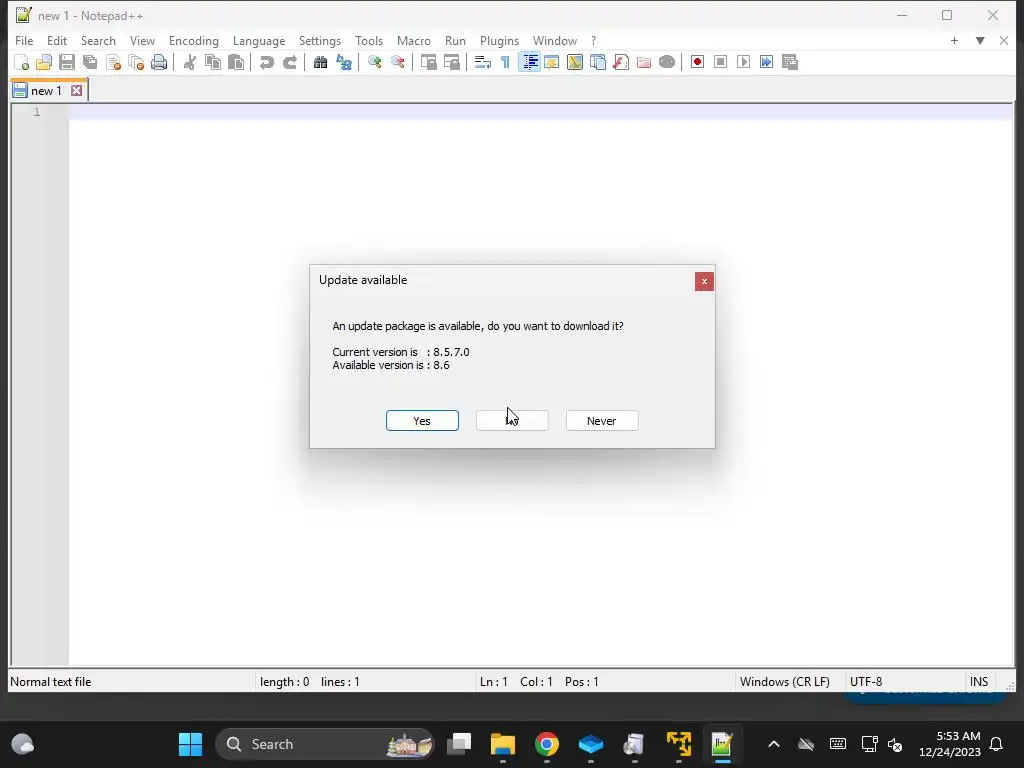Open Replace toolbar icon
1024x768 pixels.
coord(344,62)
